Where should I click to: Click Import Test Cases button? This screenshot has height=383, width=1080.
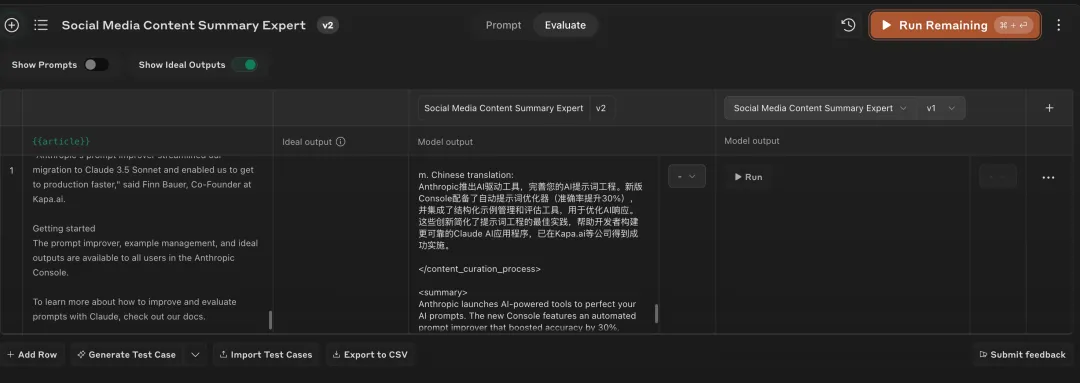pos(266,355)
